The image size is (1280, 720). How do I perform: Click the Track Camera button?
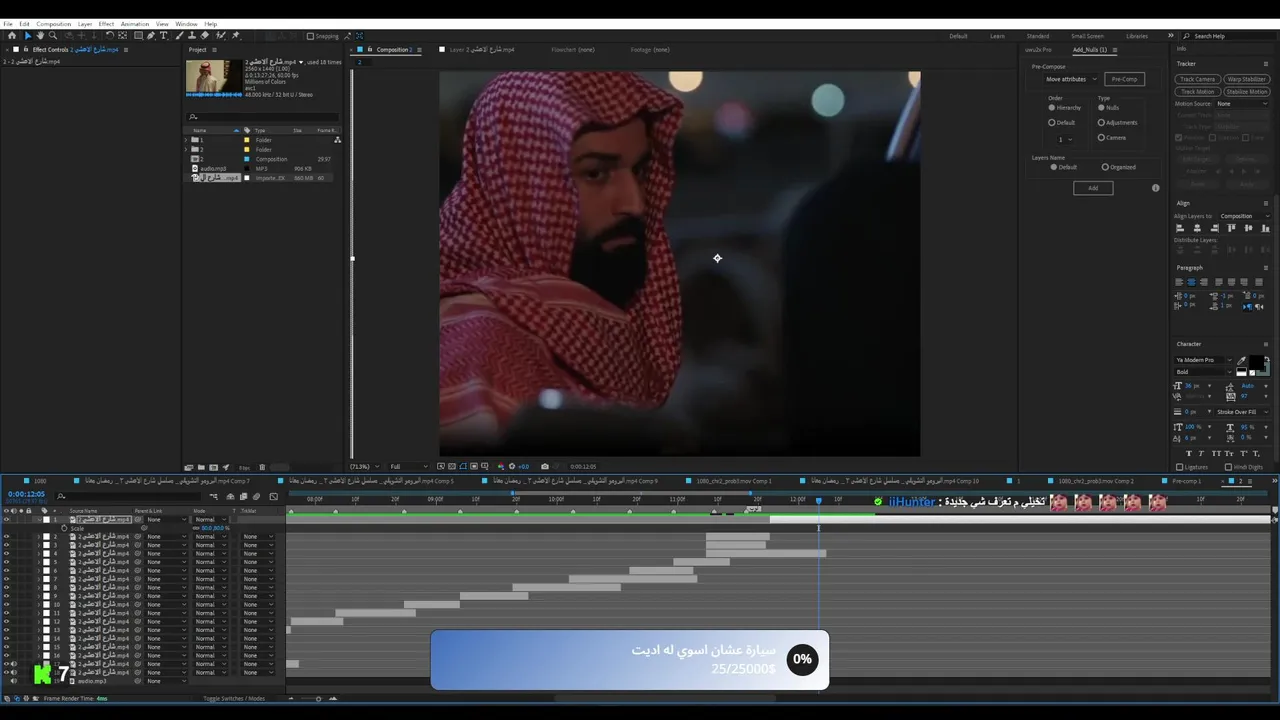1197,79
